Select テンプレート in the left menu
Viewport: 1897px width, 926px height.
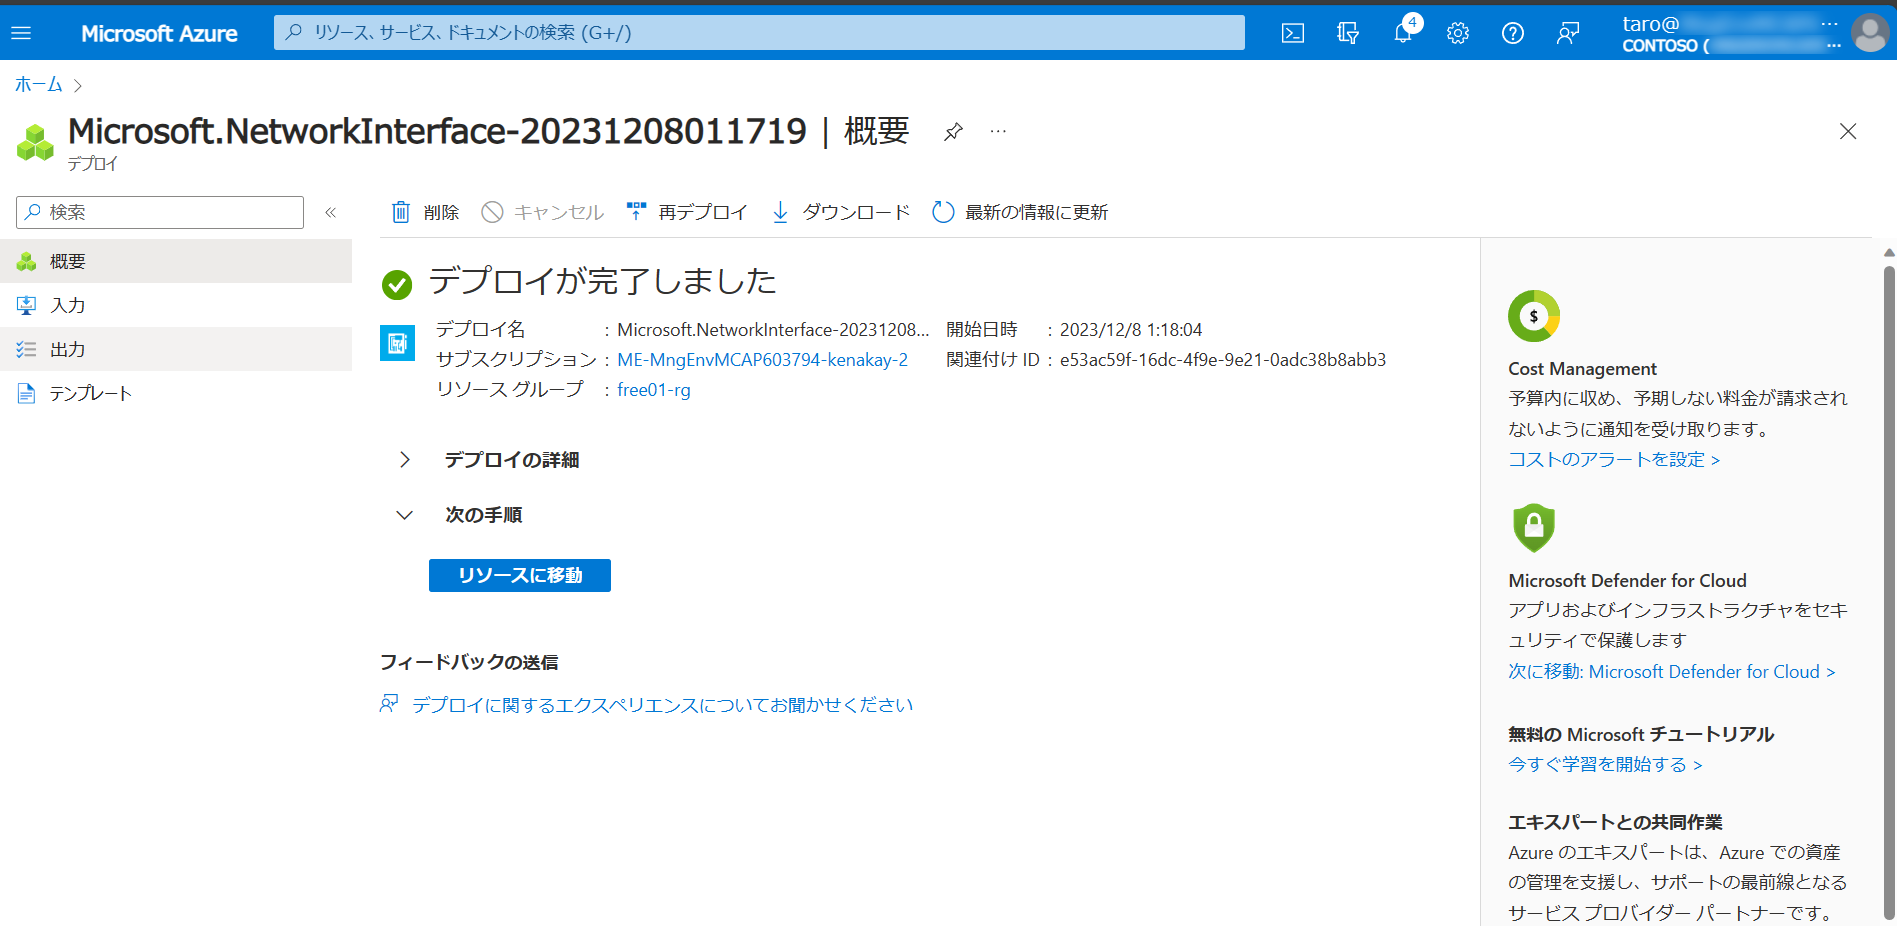tap(176, 393)
